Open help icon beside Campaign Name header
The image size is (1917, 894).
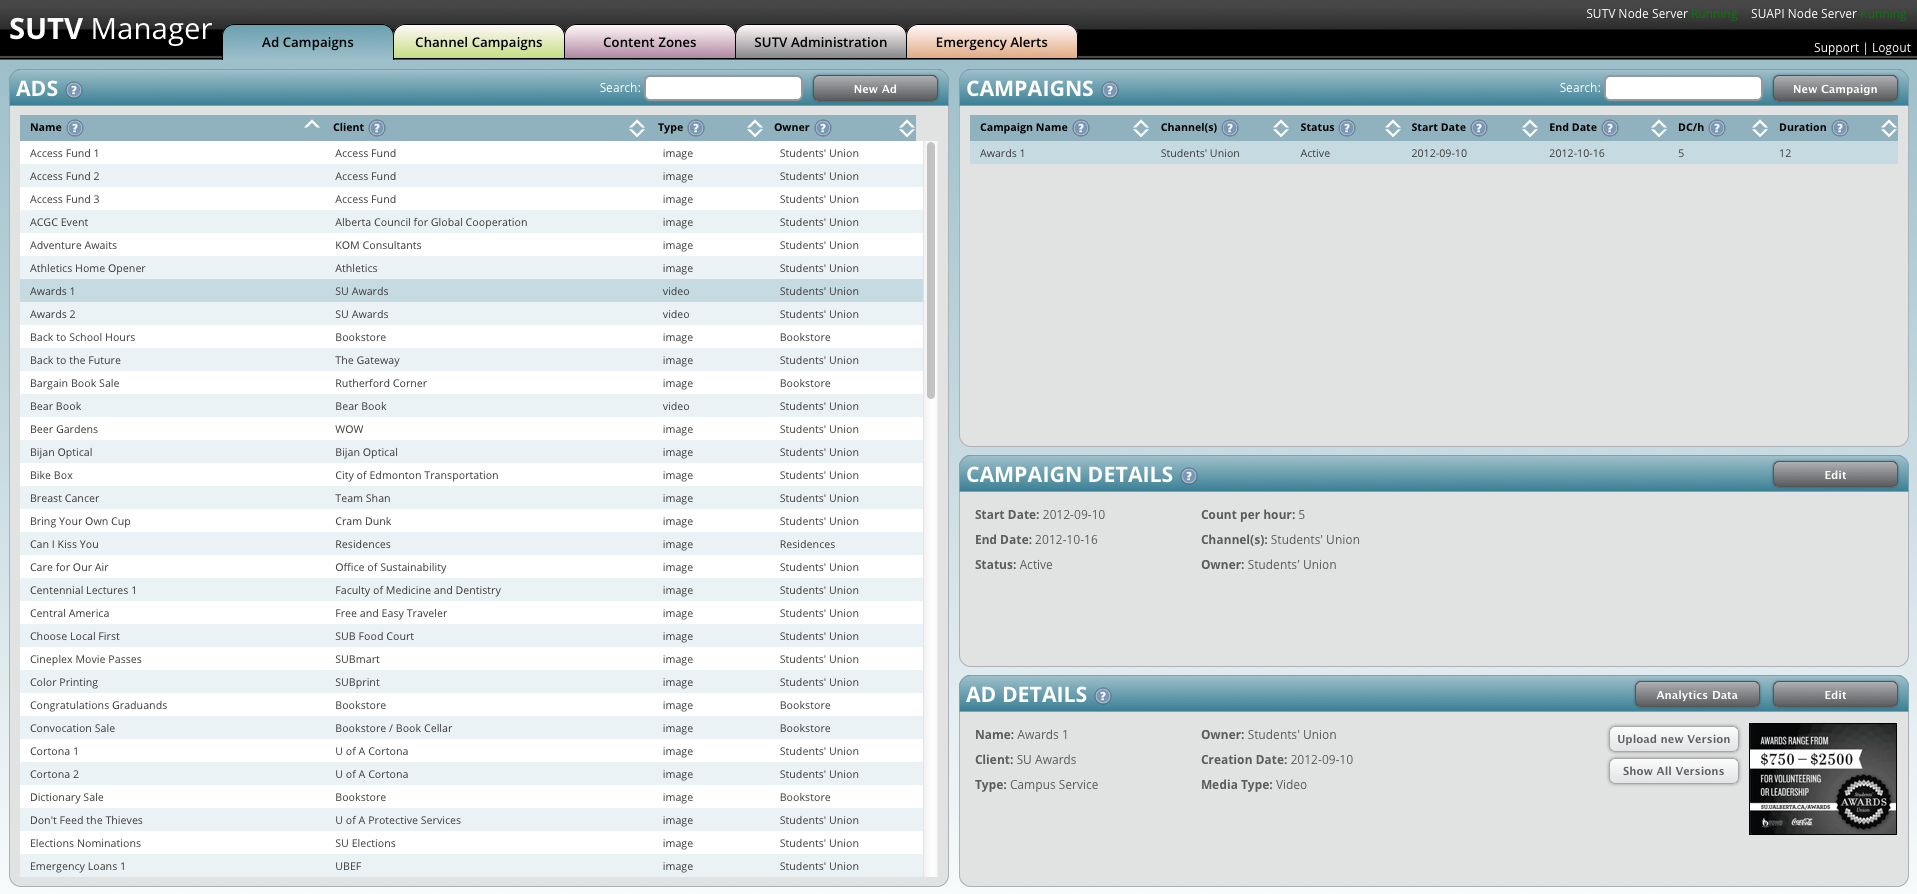[1081, 128]
